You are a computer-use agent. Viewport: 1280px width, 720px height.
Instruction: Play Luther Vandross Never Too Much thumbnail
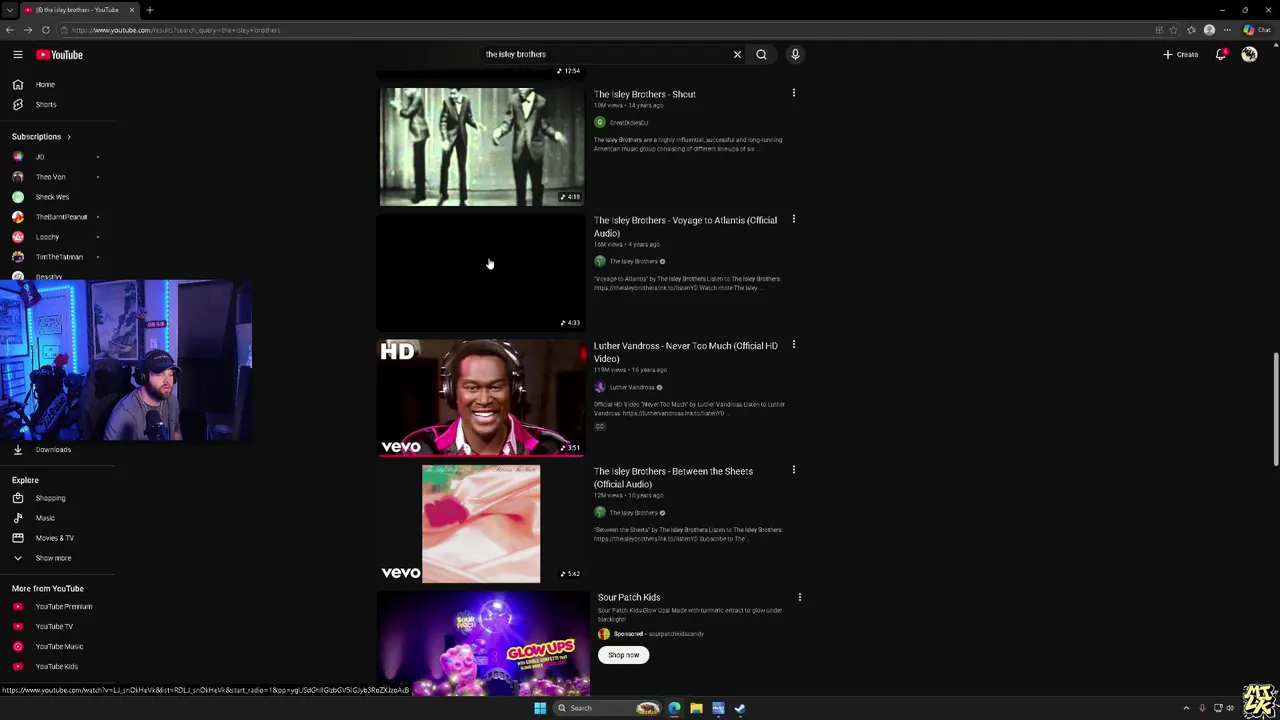tap(481, 398)
